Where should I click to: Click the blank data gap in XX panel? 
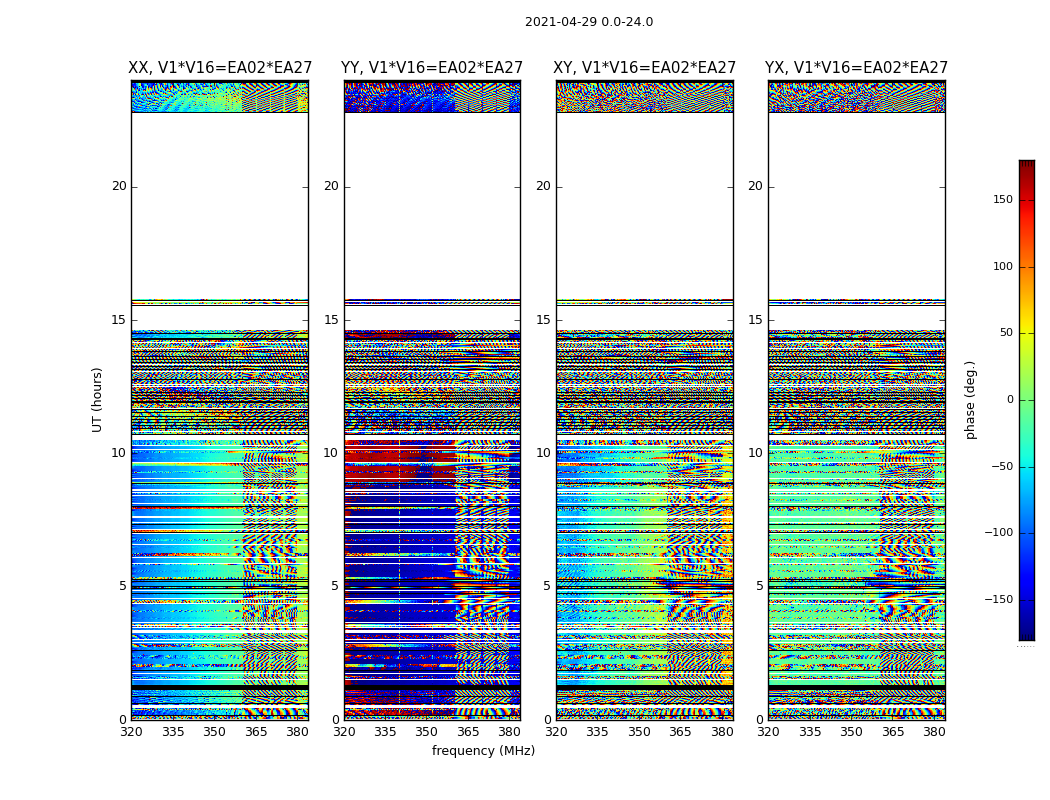click(x=220, y=205)
